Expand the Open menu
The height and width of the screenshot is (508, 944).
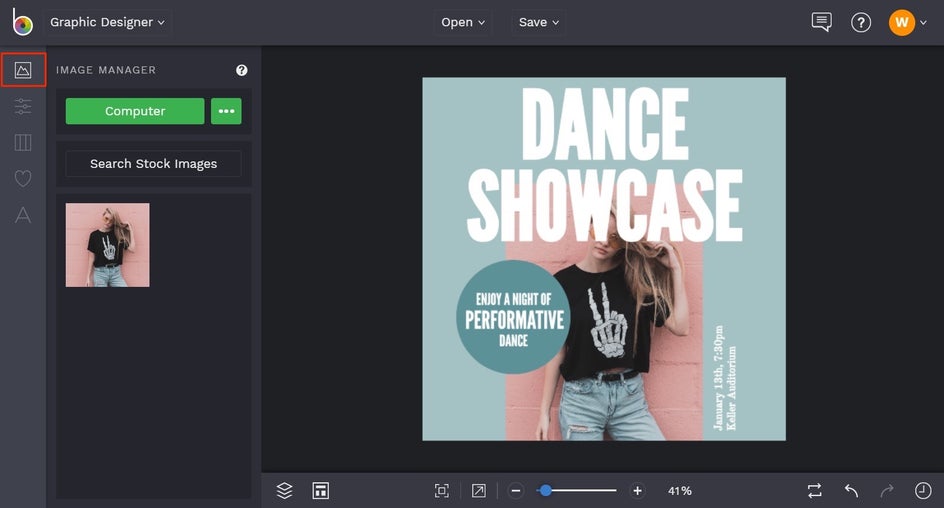point(463,22)
